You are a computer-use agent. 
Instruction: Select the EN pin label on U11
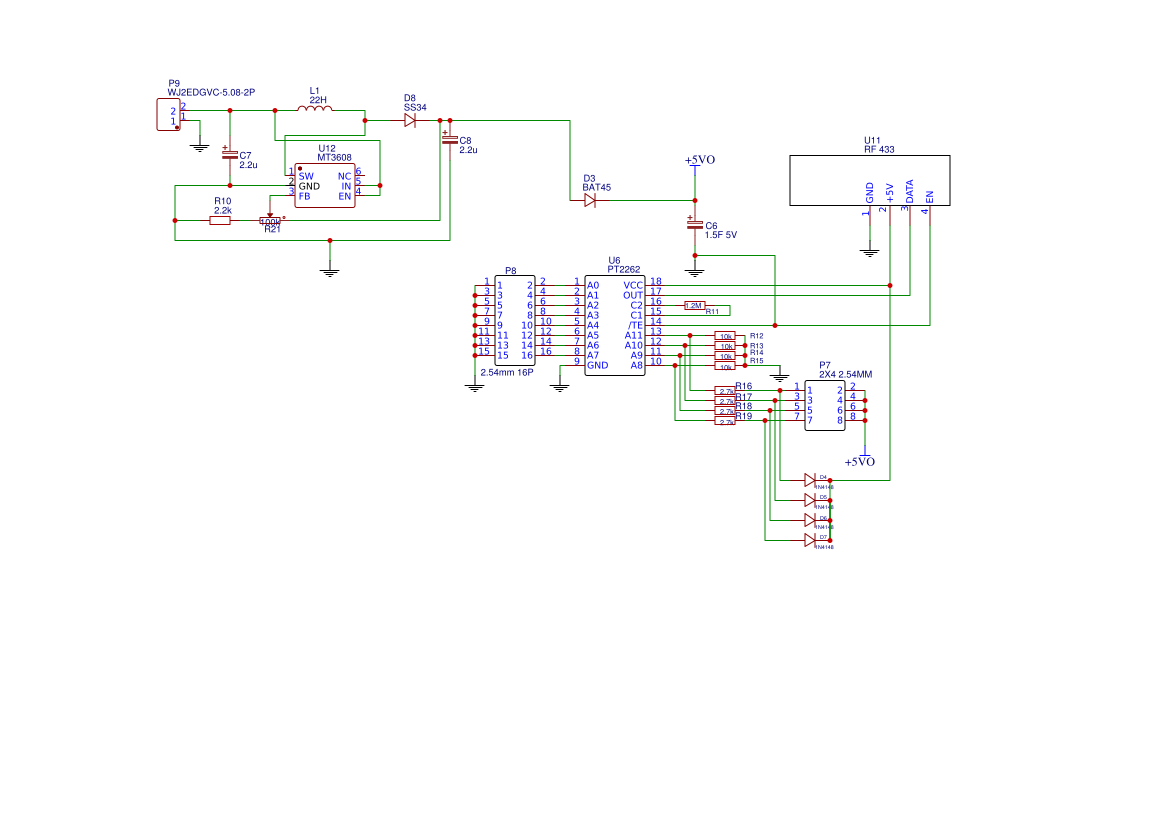pyautogui.click(x=930, y=197)
